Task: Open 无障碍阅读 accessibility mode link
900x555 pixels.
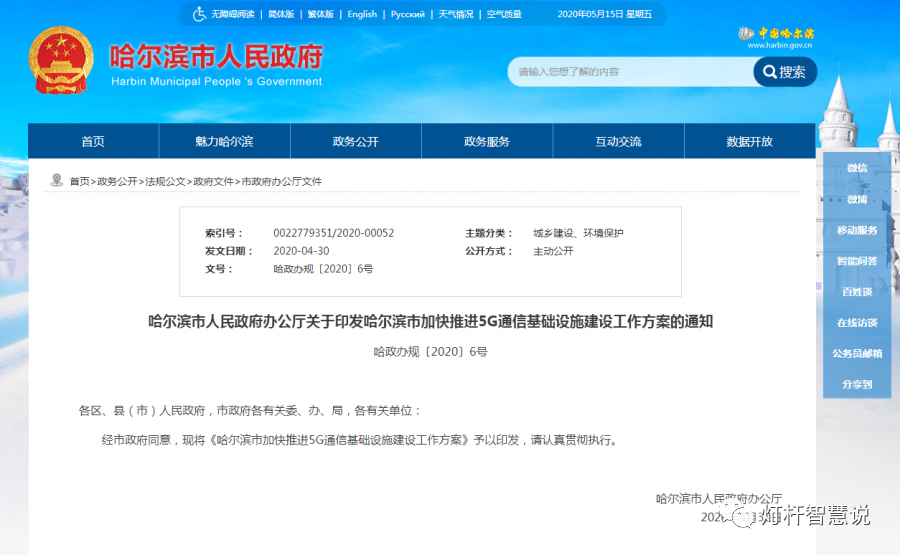Action: (232, 14)
